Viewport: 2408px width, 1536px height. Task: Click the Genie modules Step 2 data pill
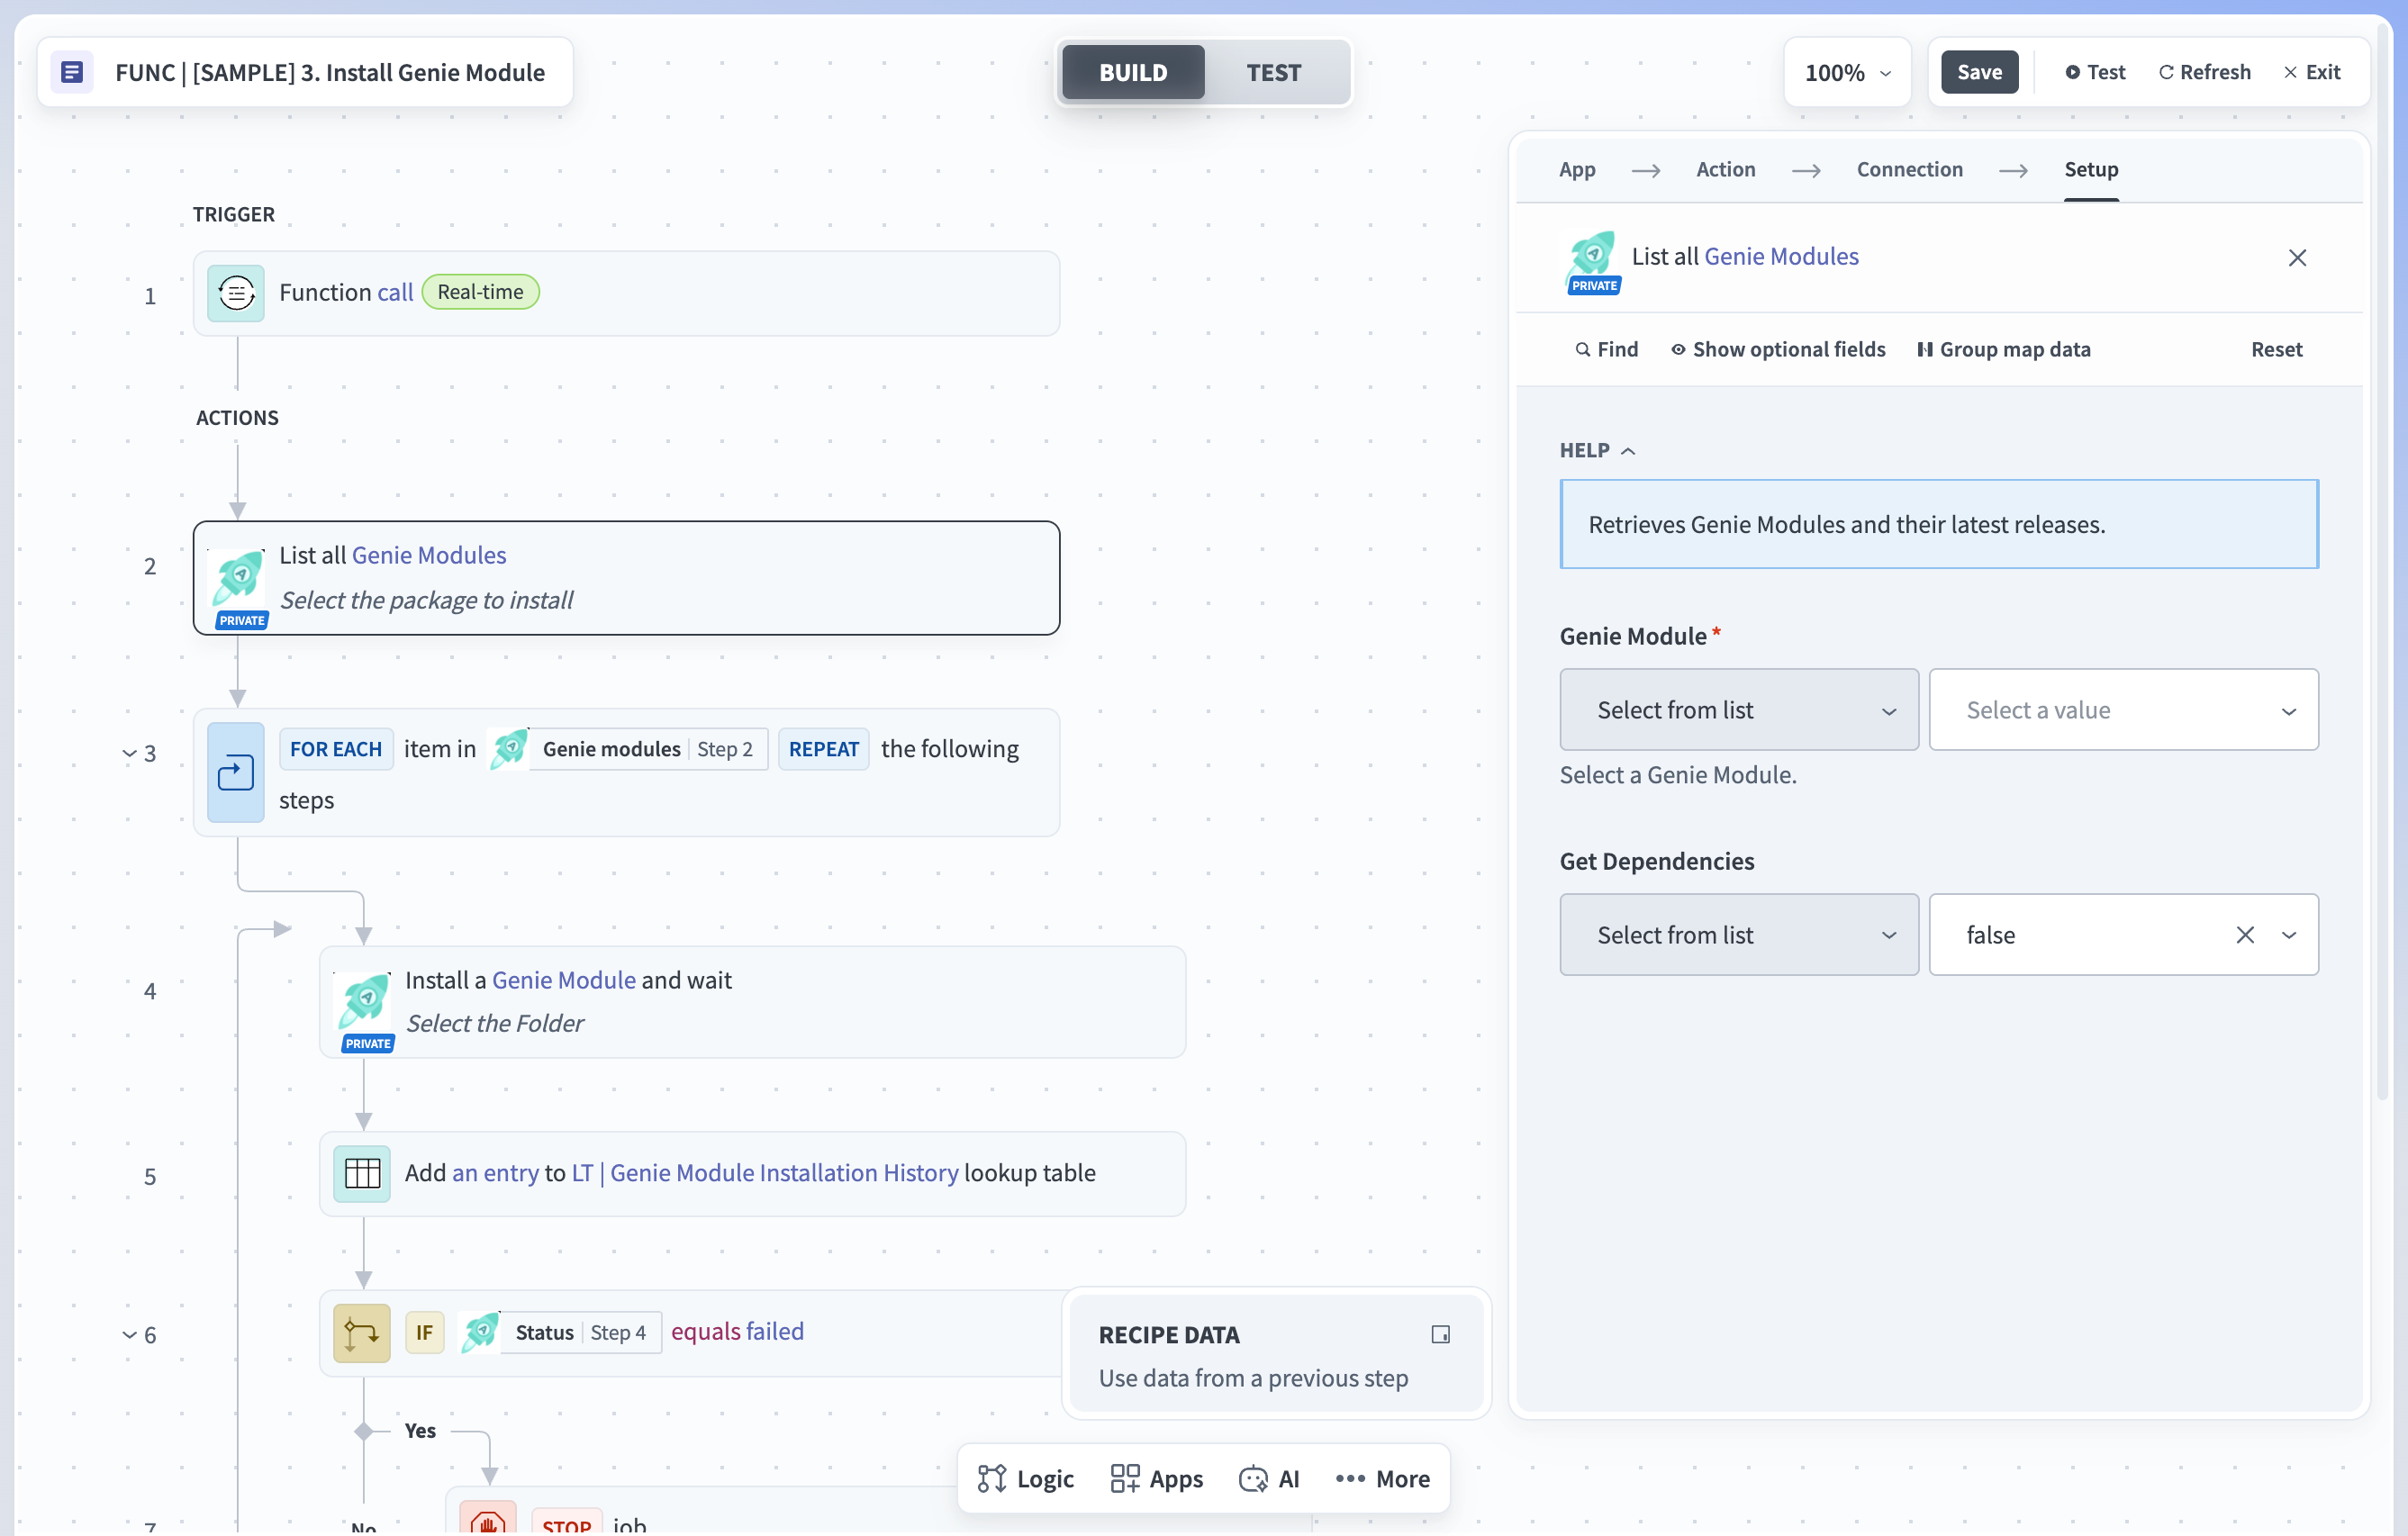tap(628, 749)
